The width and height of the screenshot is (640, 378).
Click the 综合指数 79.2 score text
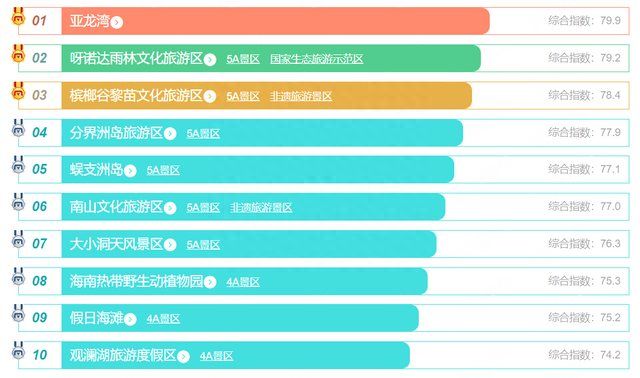coord(584,58)
